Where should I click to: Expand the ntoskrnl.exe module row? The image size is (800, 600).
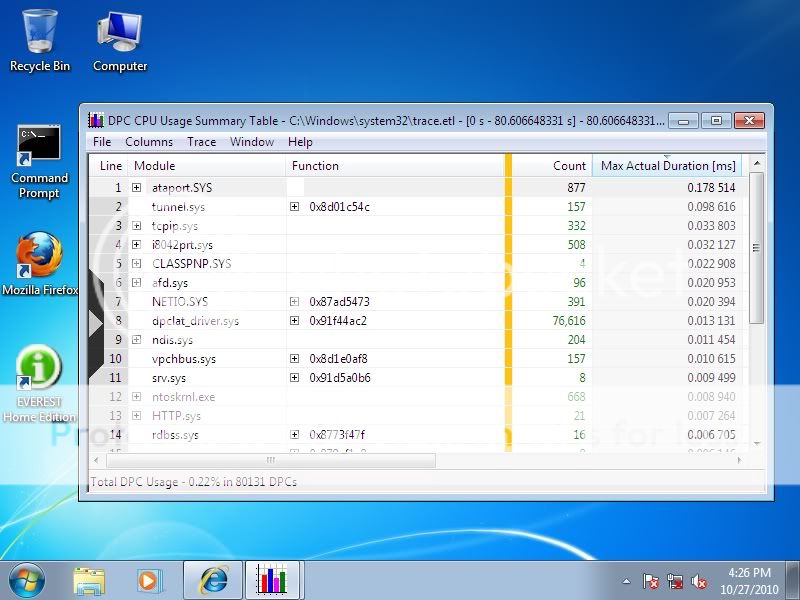(136, 396)
